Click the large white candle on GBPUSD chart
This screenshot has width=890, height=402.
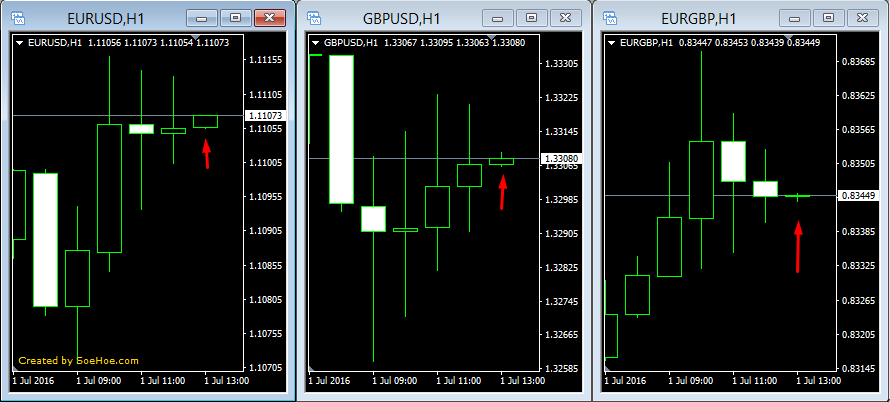341,129
